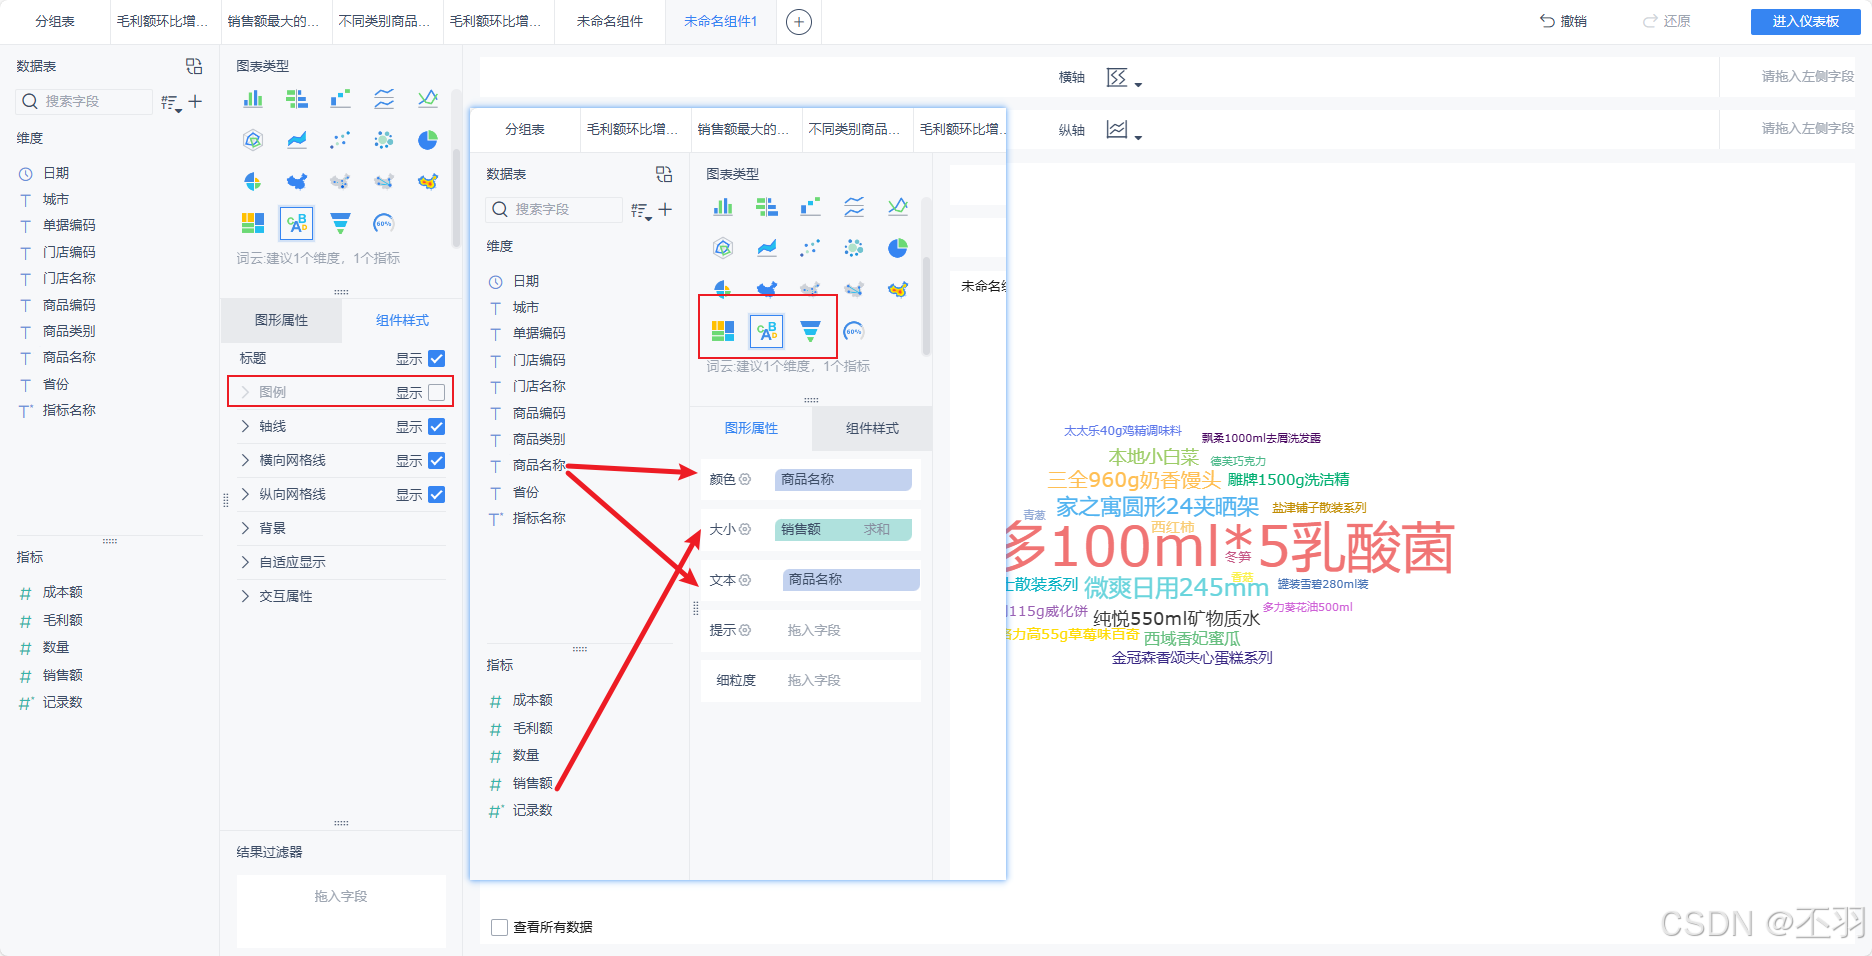Click word cloud term 金冠森香颂夹心蛋糕系列

[x=1192, y=658]
